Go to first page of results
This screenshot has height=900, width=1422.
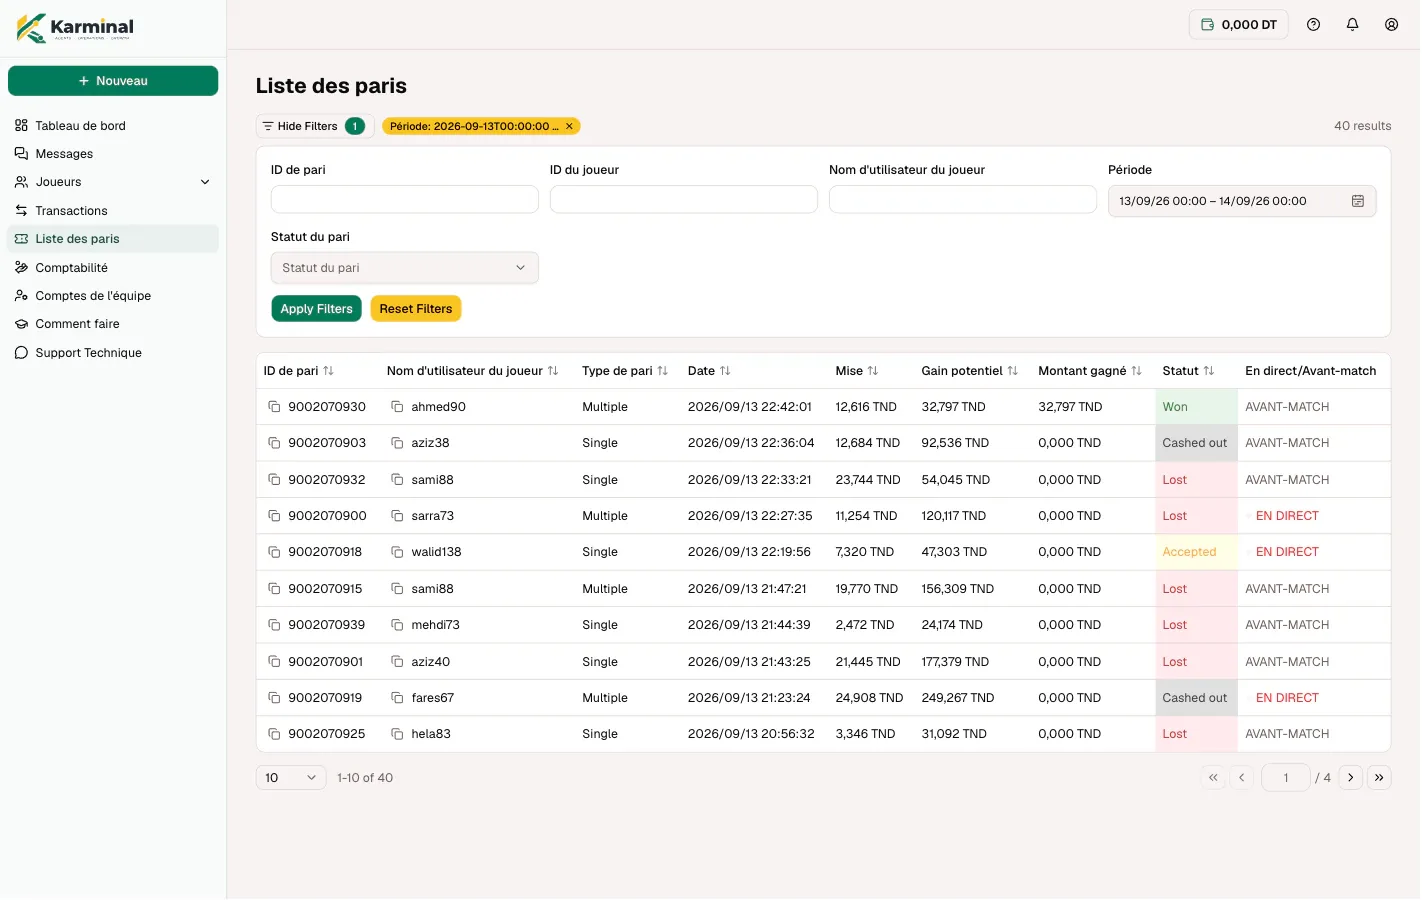coord(1213,778)
